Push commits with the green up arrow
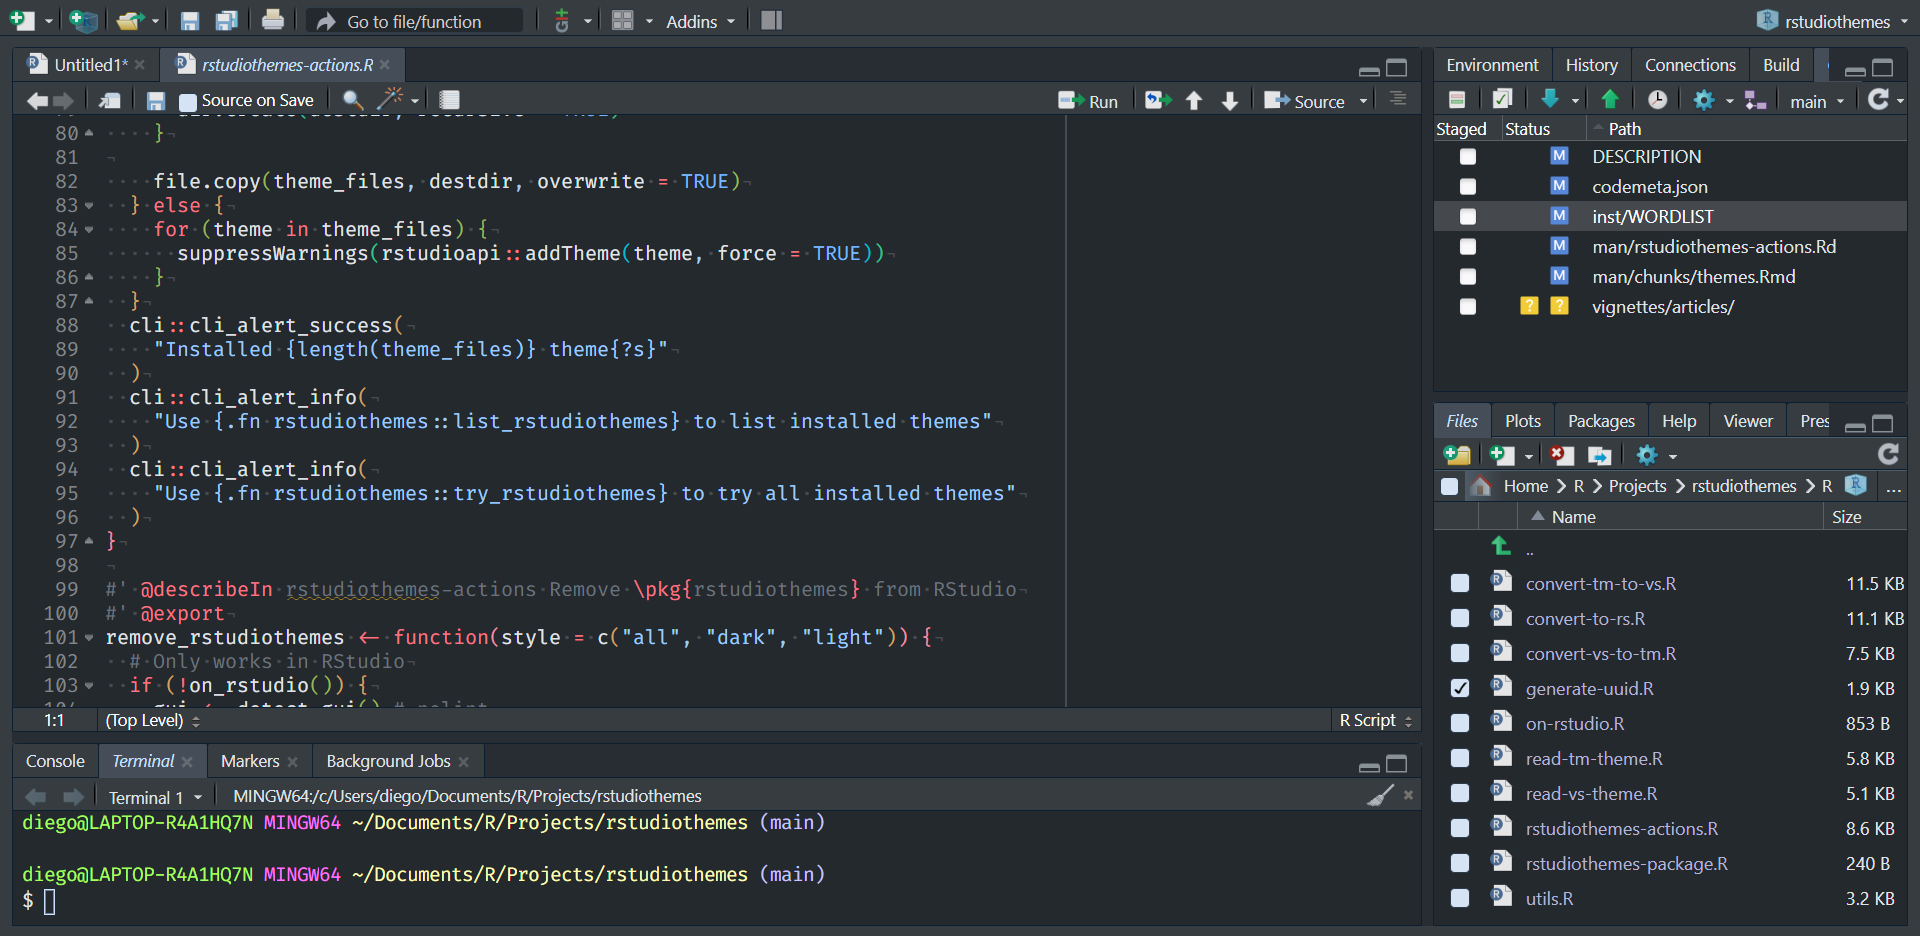Image resolution: width=1920 pixels, height=936 pixels. click(1610, 100)
